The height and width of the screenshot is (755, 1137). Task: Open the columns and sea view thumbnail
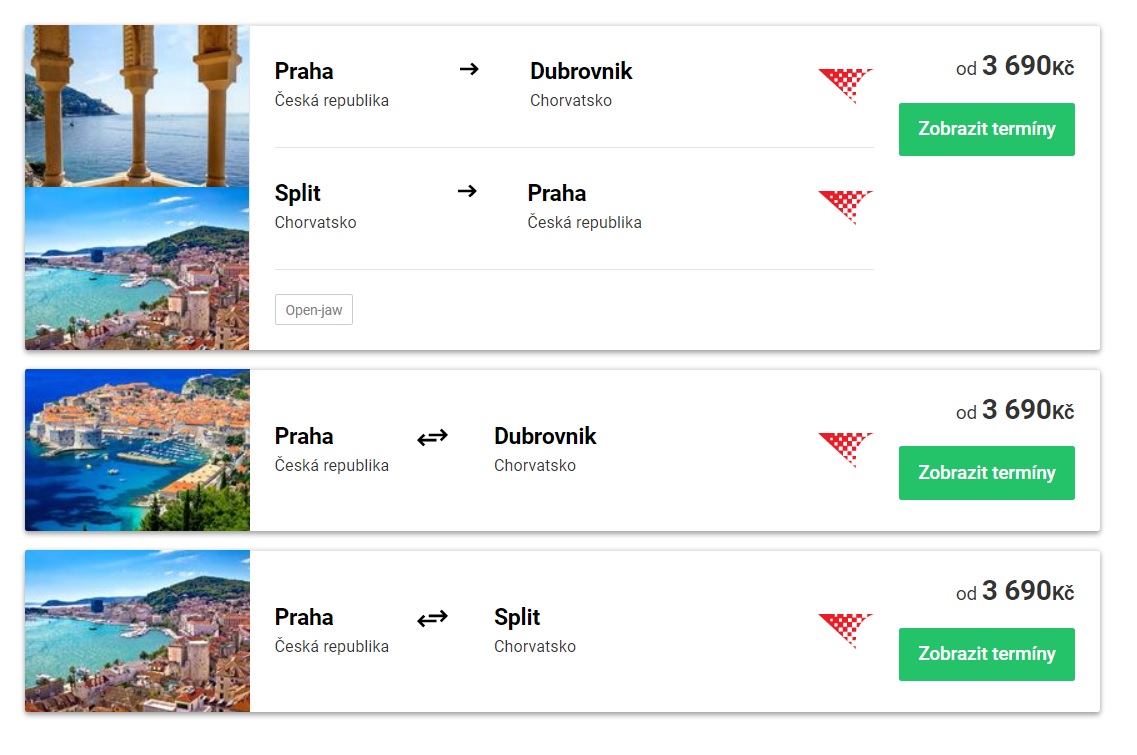point(137,106)
